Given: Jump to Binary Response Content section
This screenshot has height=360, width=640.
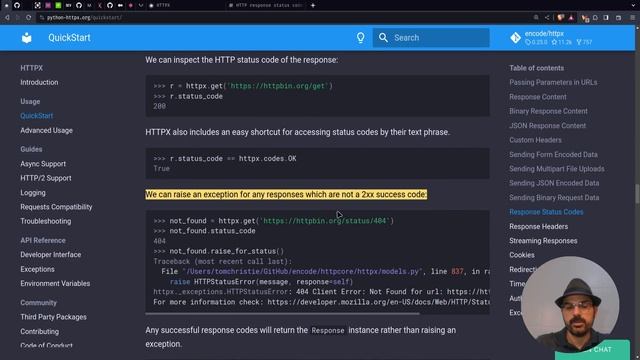Looking at the screenshot, I should point(548,111).
